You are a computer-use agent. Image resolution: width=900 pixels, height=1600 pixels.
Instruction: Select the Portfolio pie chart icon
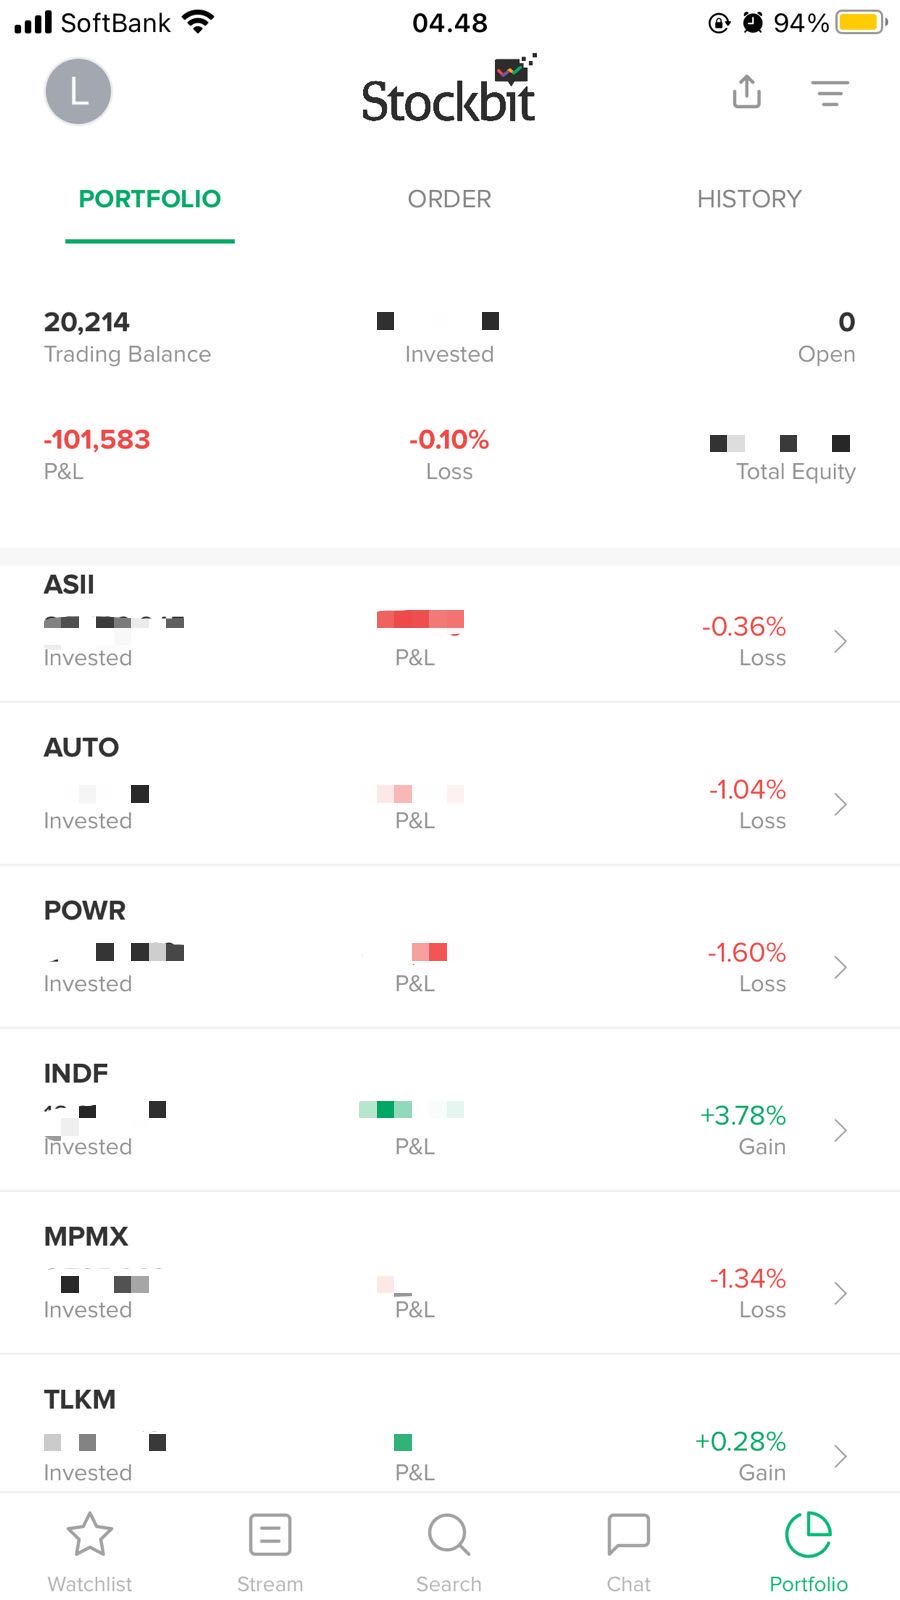point(808,1535)
